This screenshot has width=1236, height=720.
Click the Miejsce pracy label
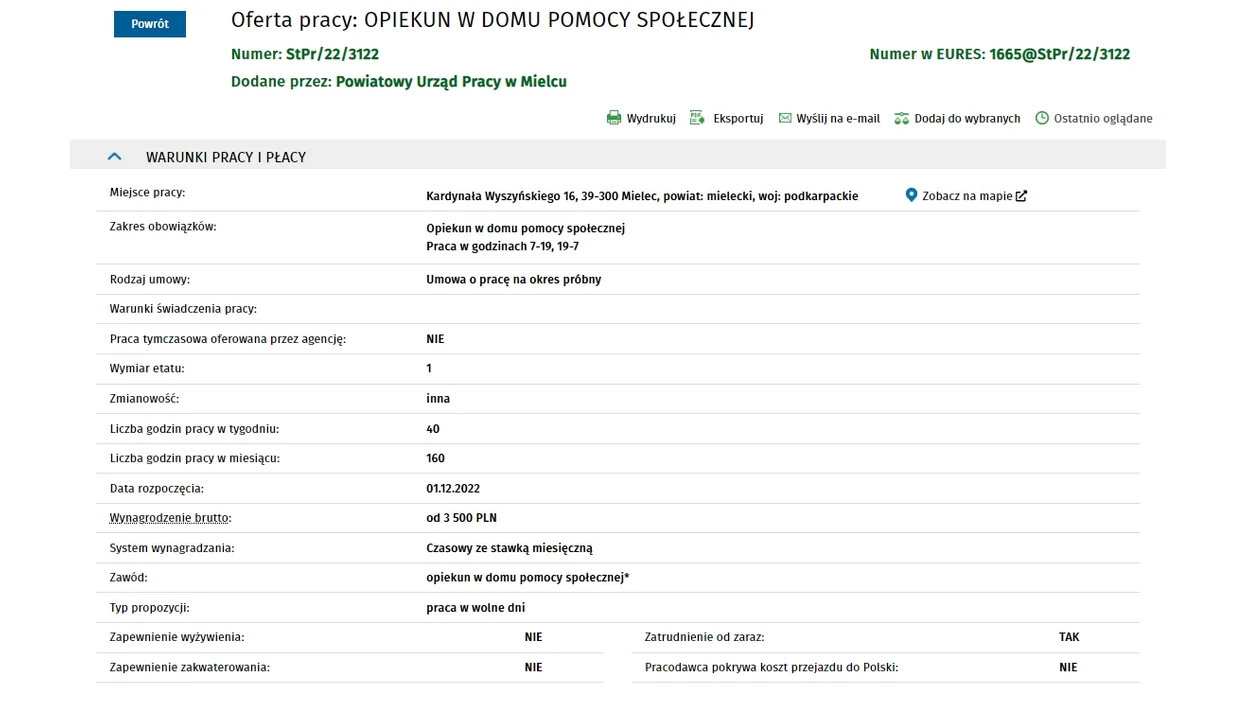[148, 192]
